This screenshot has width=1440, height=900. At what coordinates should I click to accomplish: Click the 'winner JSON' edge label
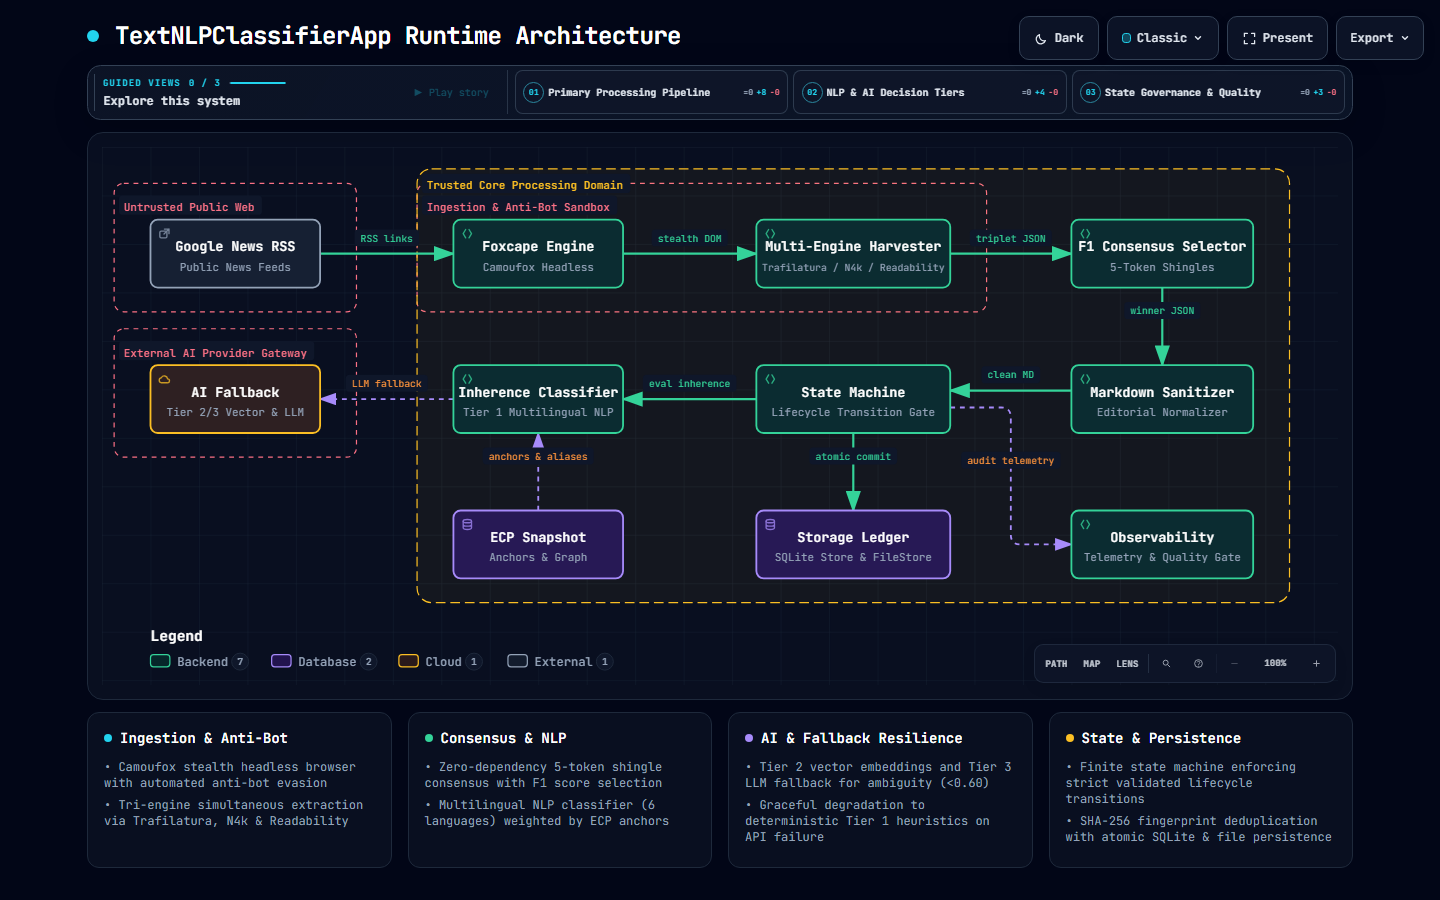pos(1162,311)
